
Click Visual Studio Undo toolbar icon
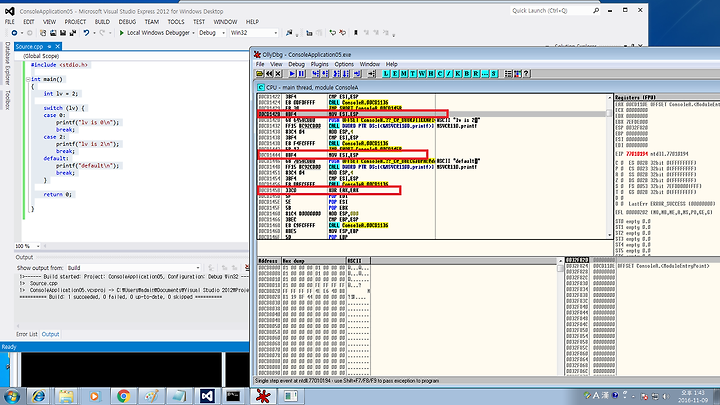[86, 33]
